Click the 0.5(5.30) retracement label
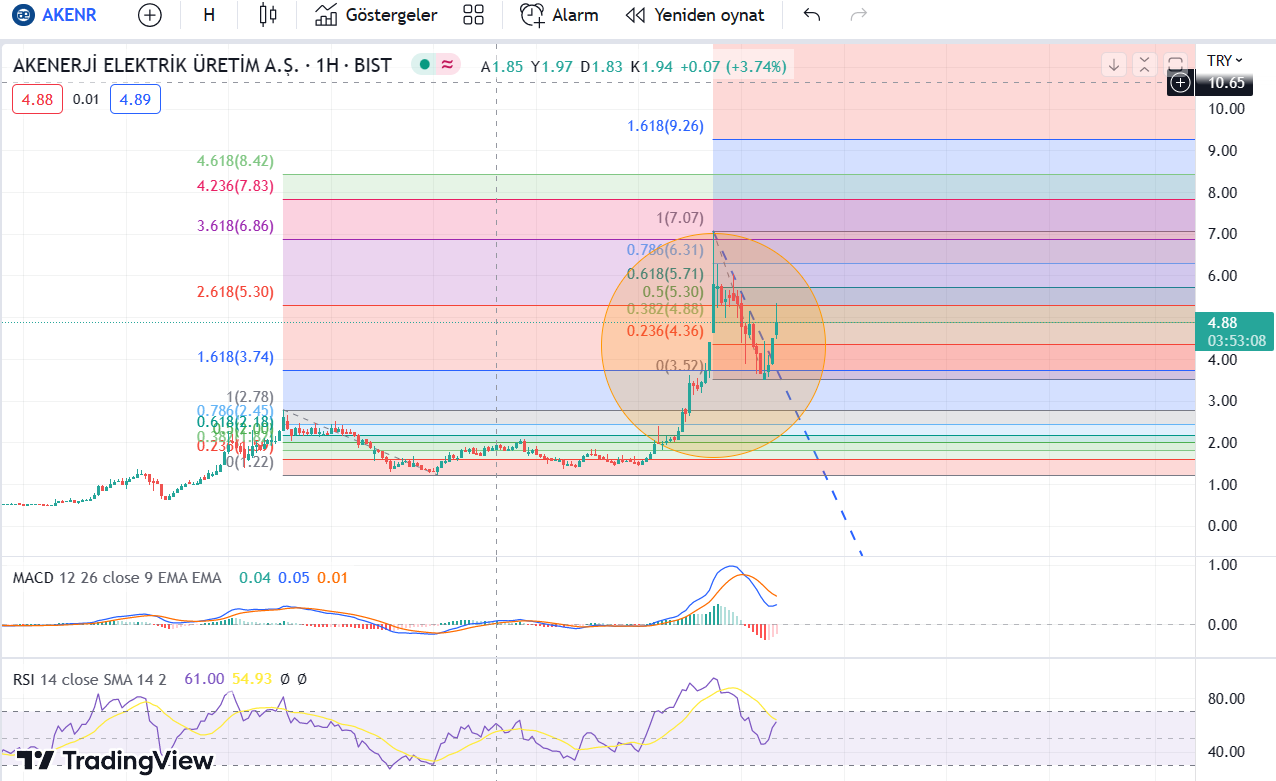 [673, 292]
